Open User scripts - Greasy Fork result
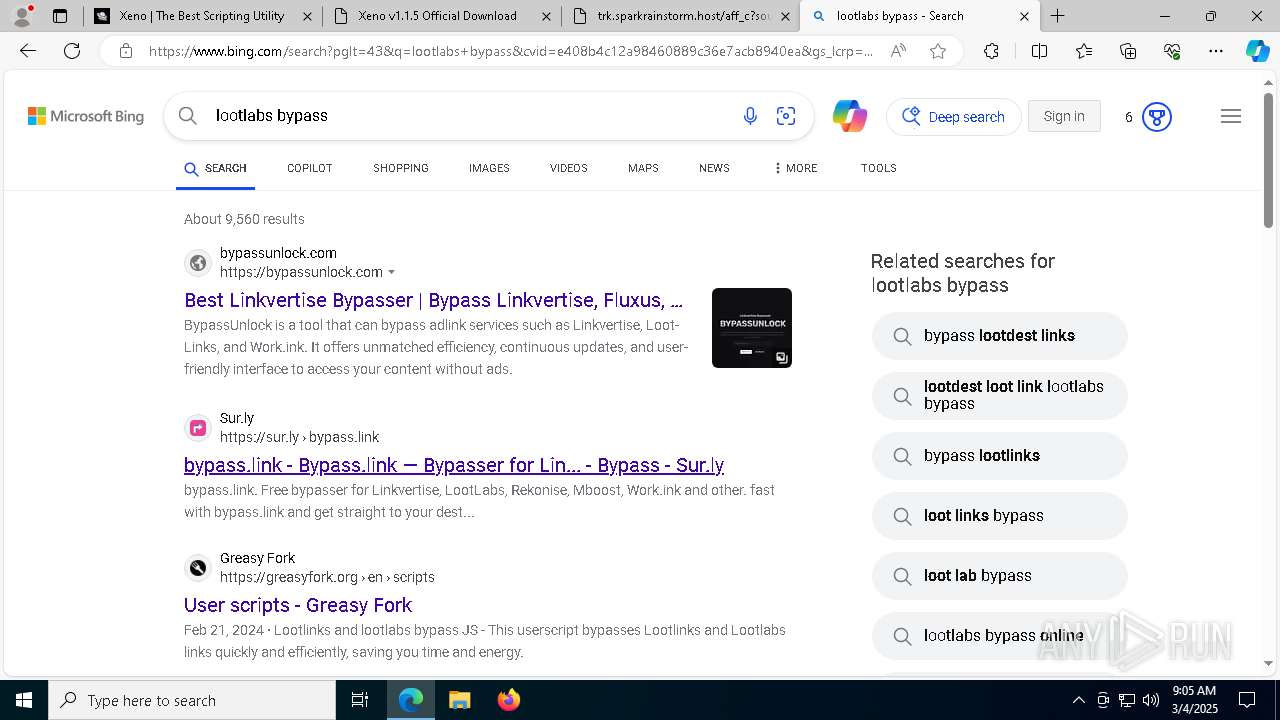This screenshot has width=1280, height=720. click(x=298, y=605)
